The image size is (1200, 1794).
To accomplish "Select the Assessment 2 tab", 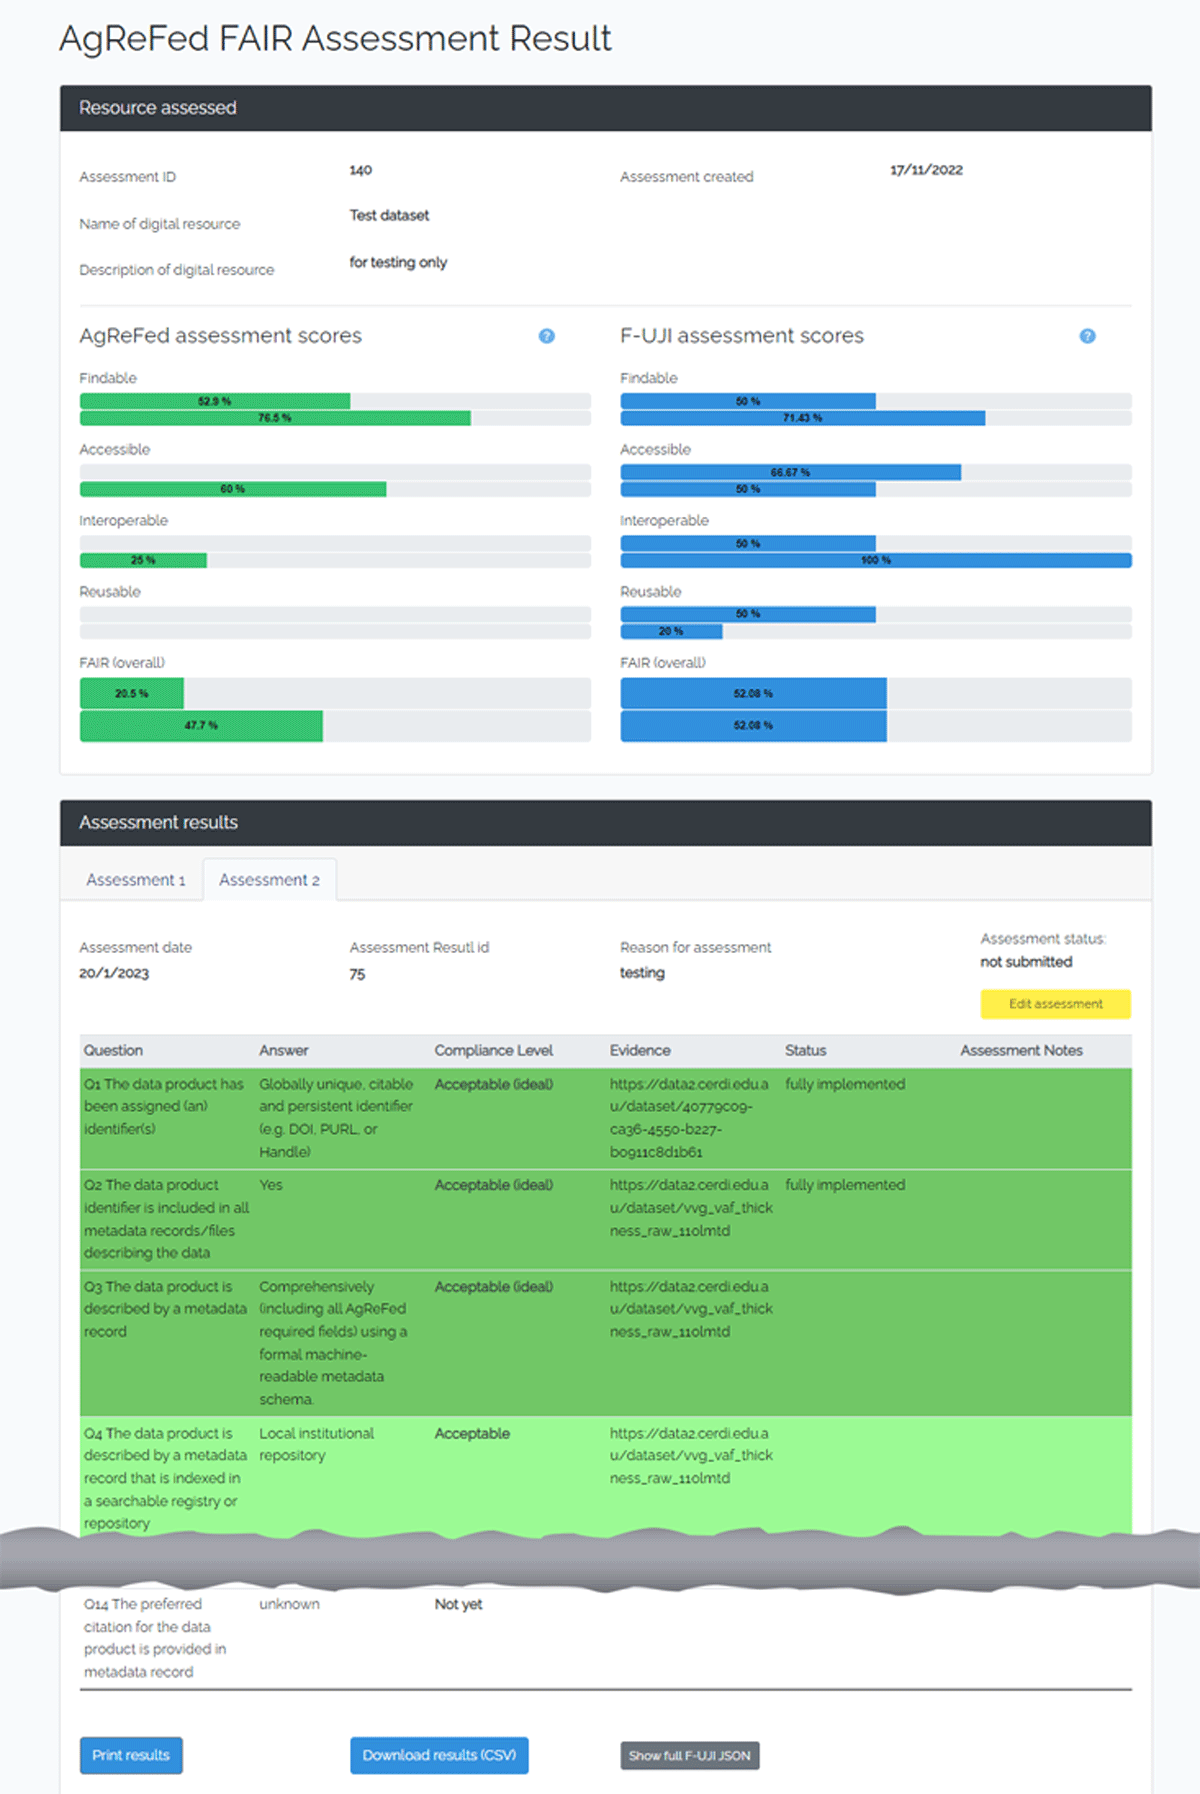I will (x=269, y=880).
